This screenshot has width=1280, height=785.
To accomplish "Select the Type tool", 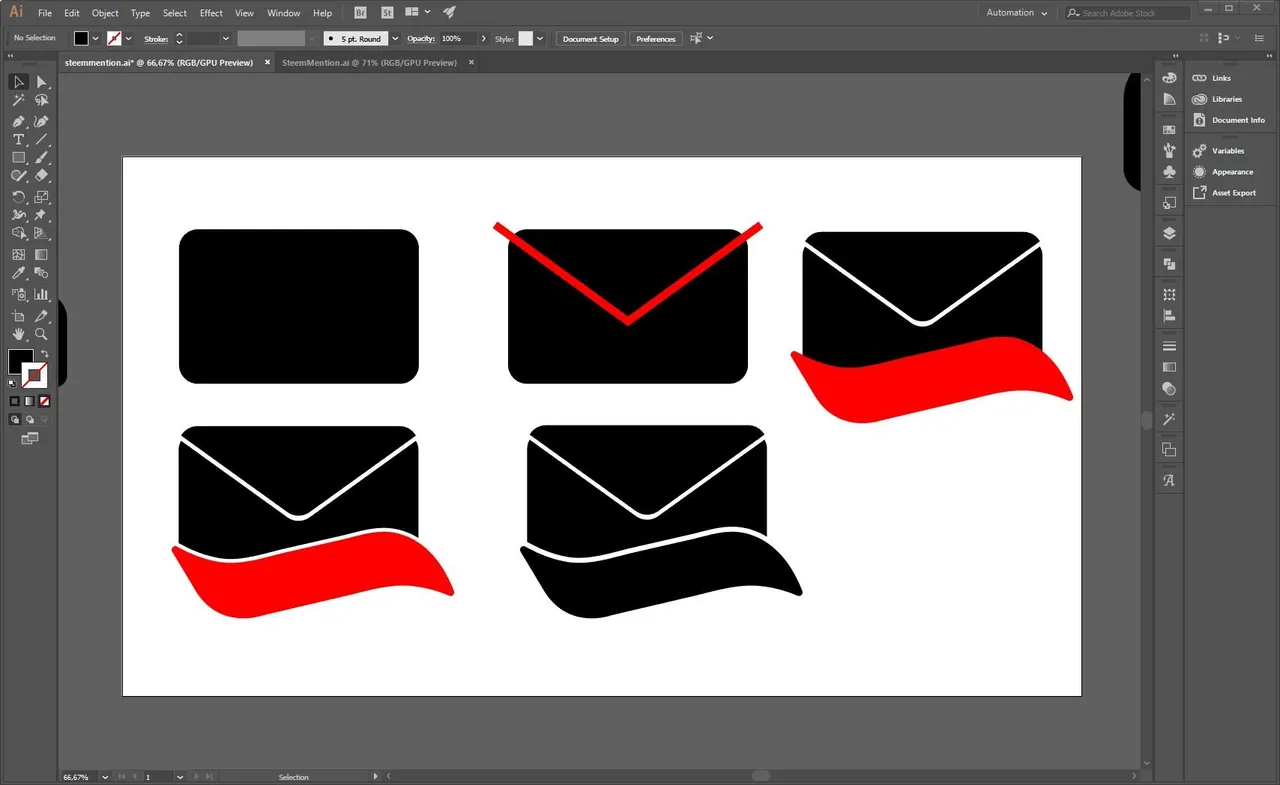I will coord(19,140).
